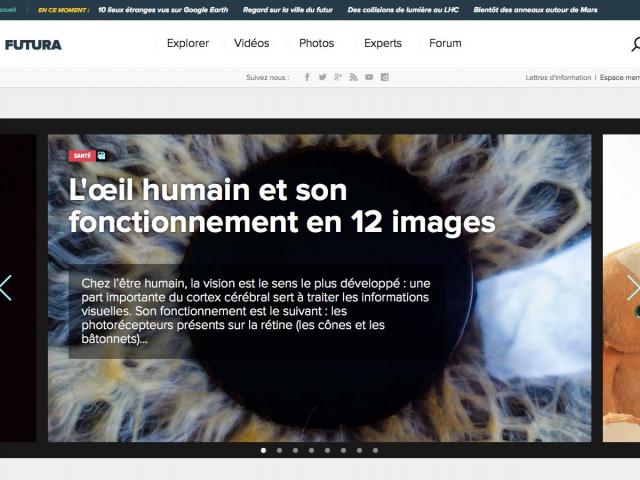
Task: Open the Explorer menu
Action: click(x=188, y=43)
